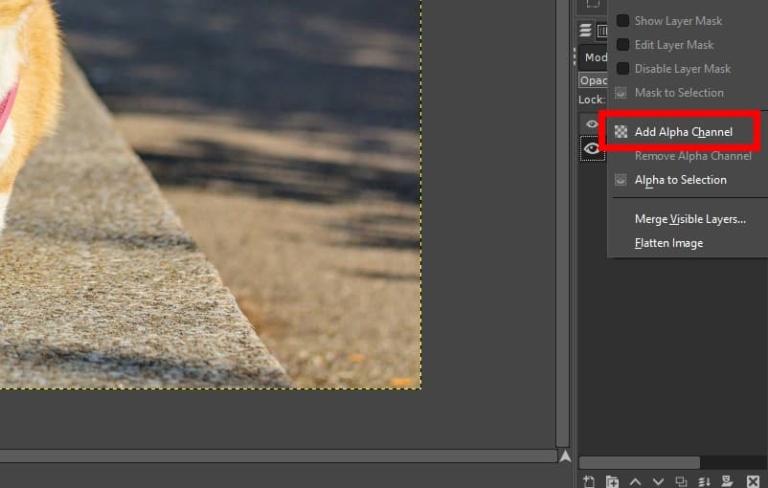Toggle the Disable Layer Mask checkbox
The width and height of the screenshot is (768, 488).
pyautogui.click(x=623, y=69)
